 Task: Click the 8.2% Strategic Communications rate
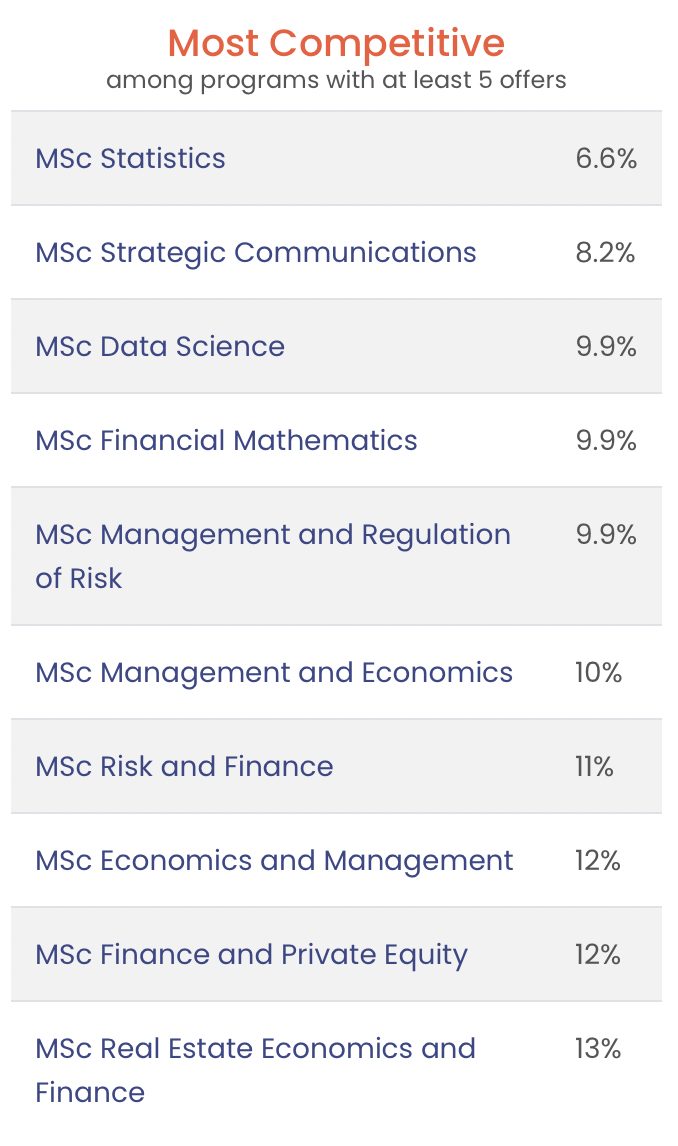coord(605,253)
